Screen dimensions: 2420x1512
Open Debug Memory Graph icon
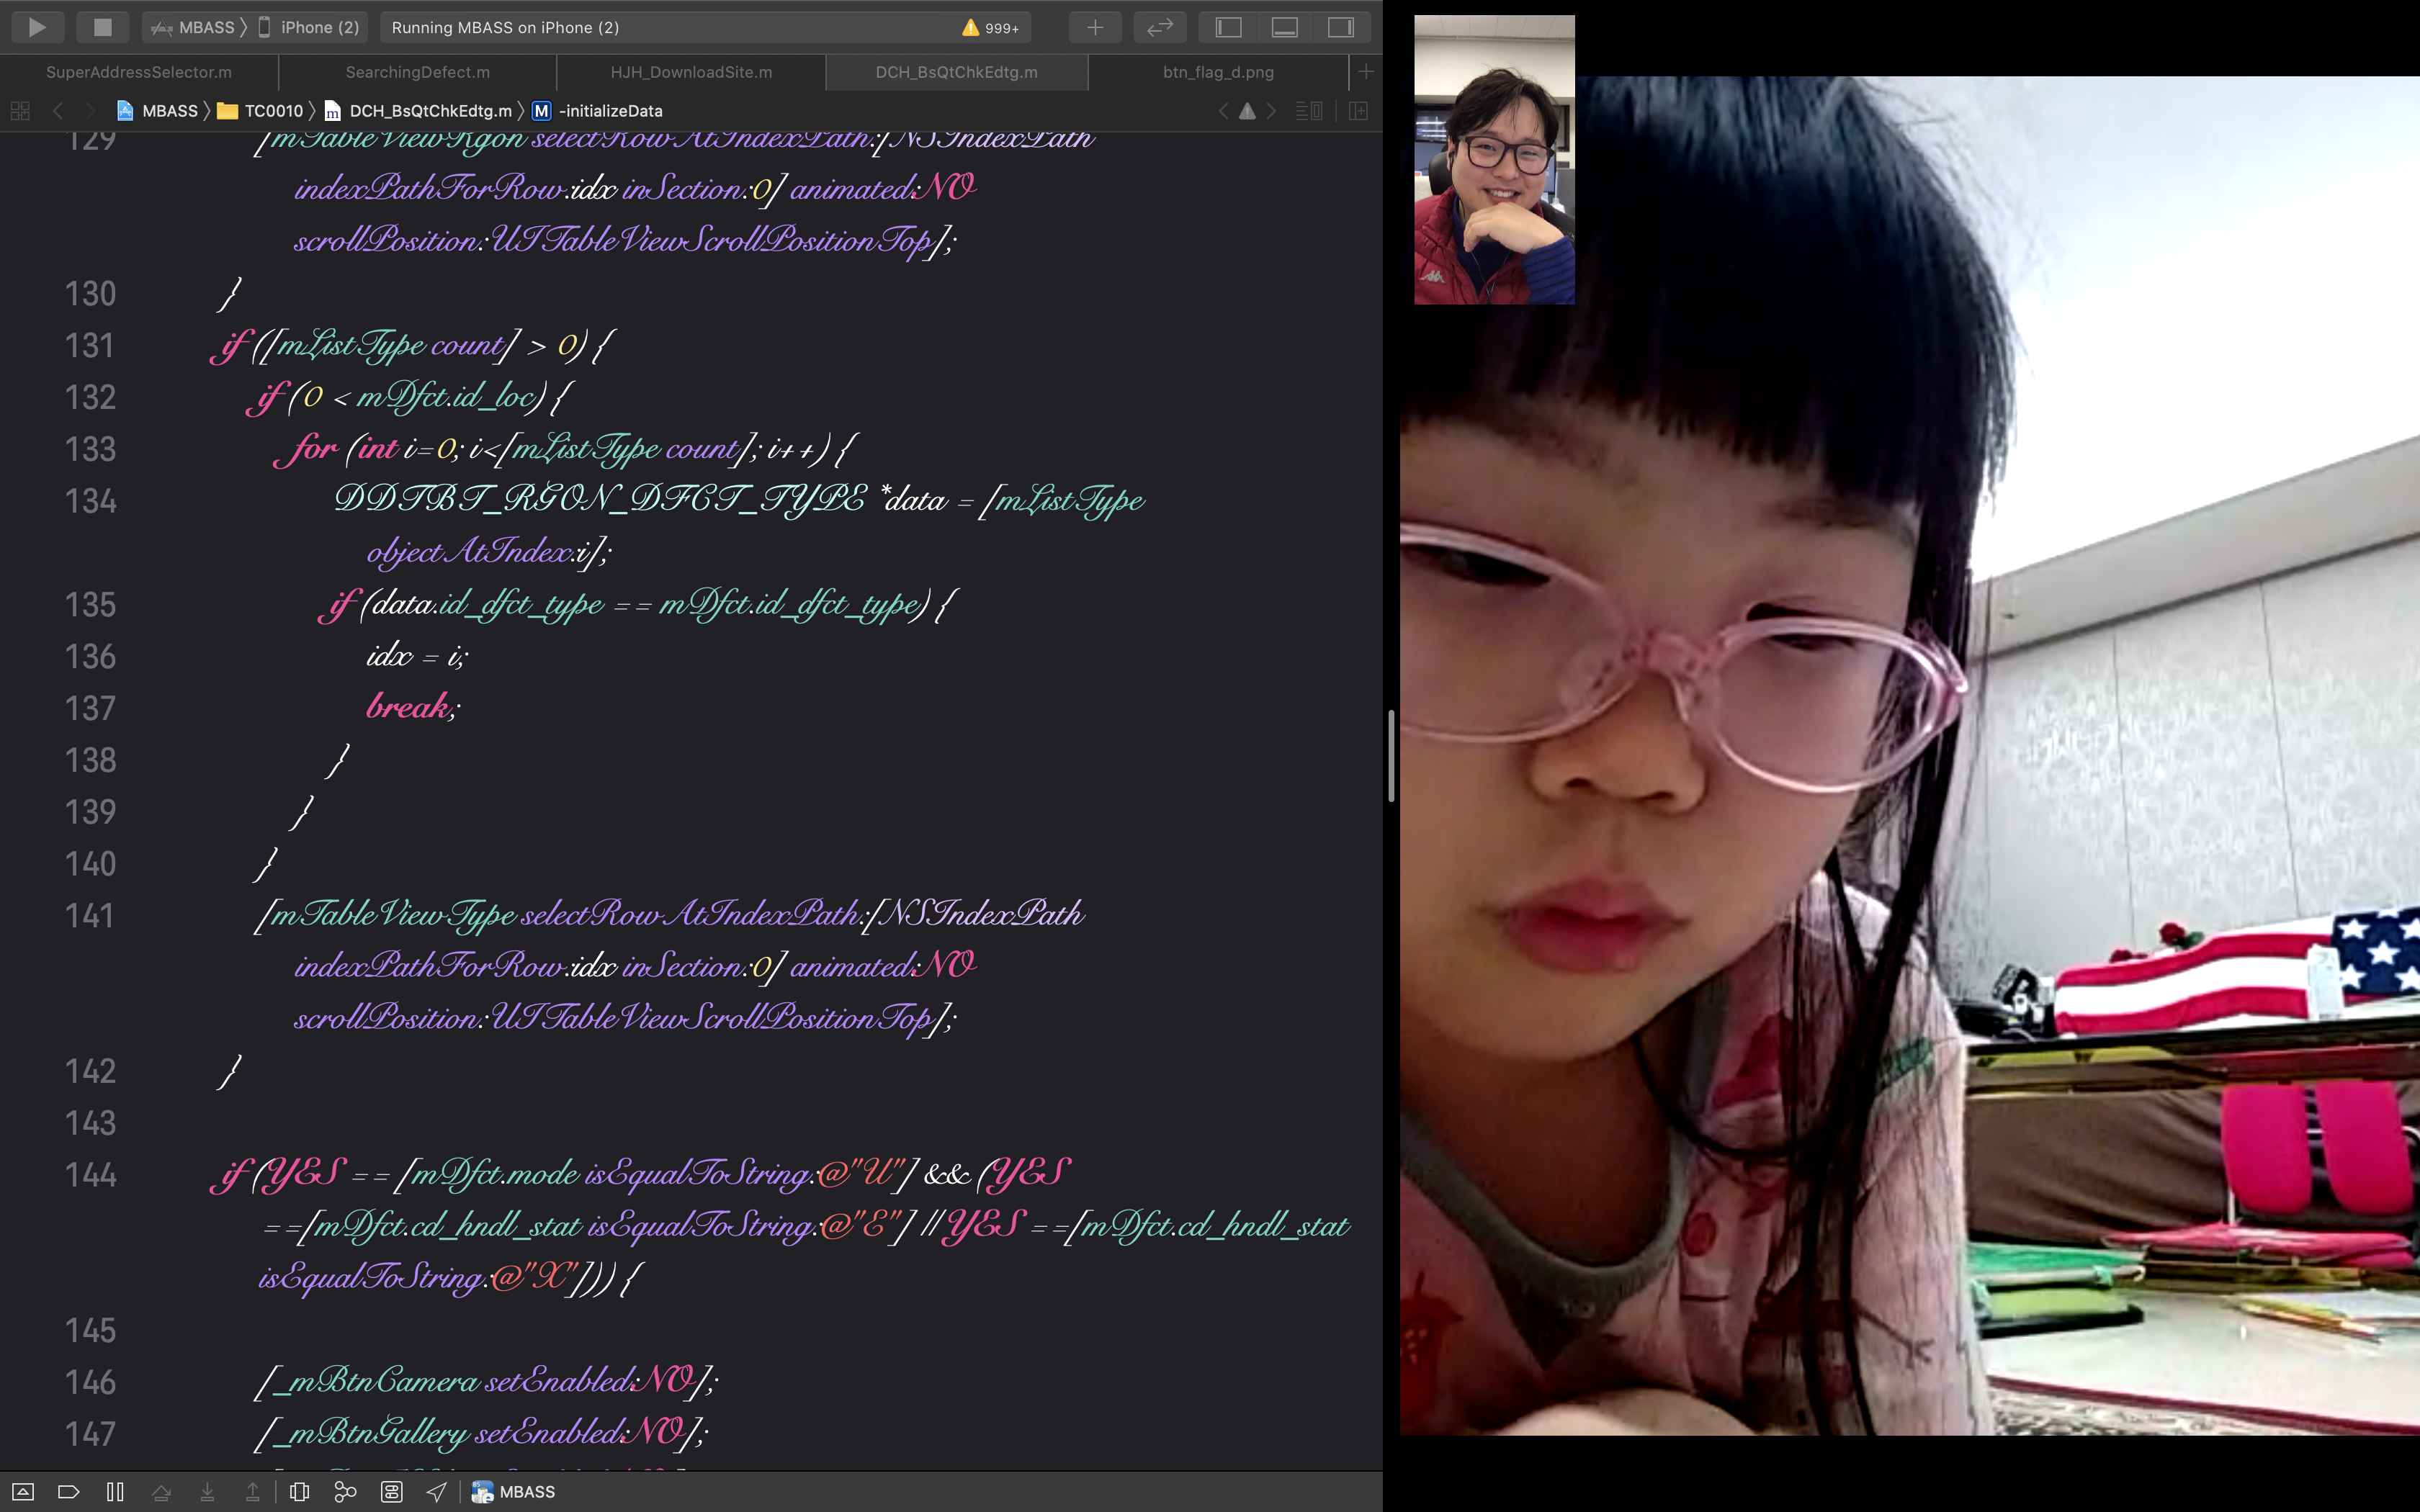(x=345, y=1492)
